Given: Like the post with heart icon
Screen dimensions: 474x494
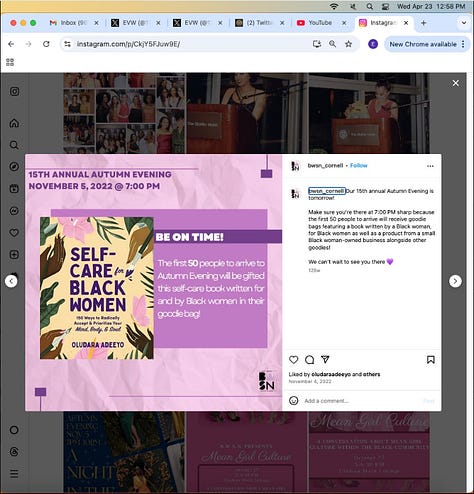Looking at the screenshot, I should point(293,360).
